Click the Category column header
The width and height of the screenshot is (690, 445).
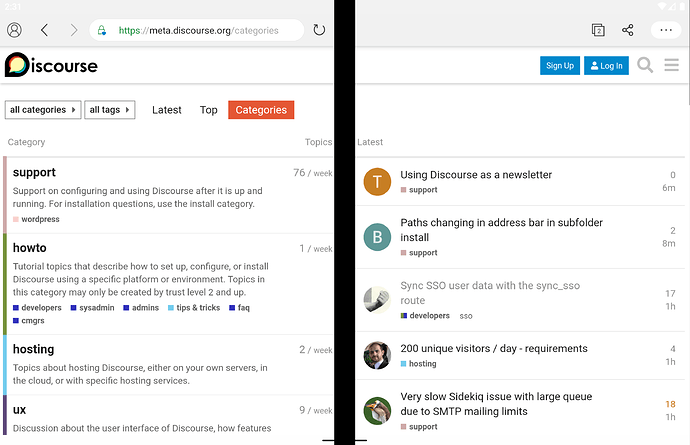tap(26, 142)
